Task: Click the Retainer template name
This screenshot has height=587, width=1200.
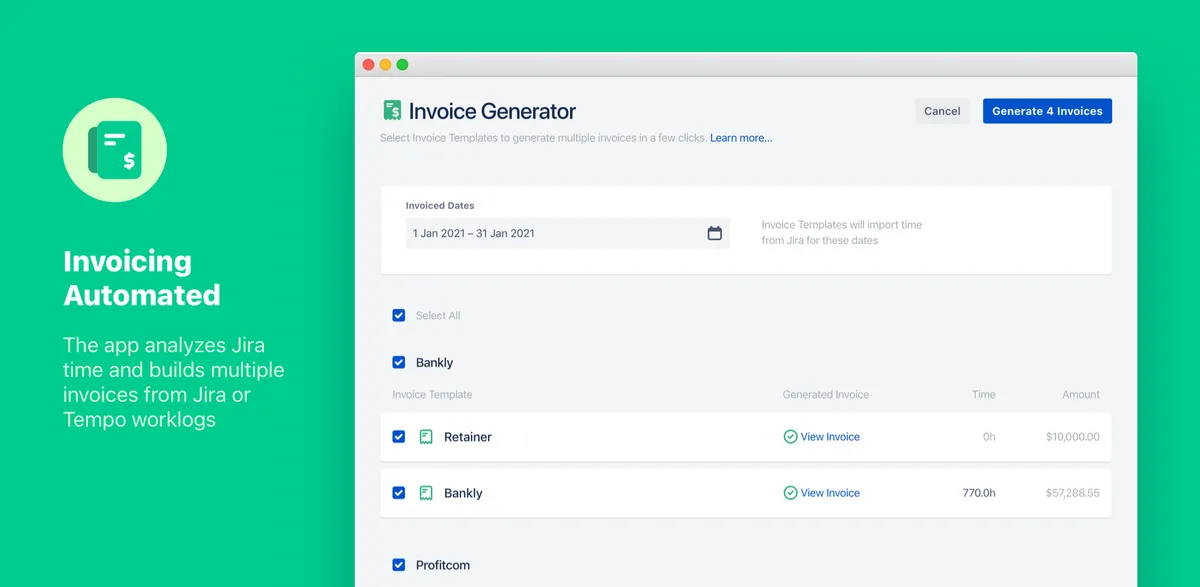Action: pos(468,437)
